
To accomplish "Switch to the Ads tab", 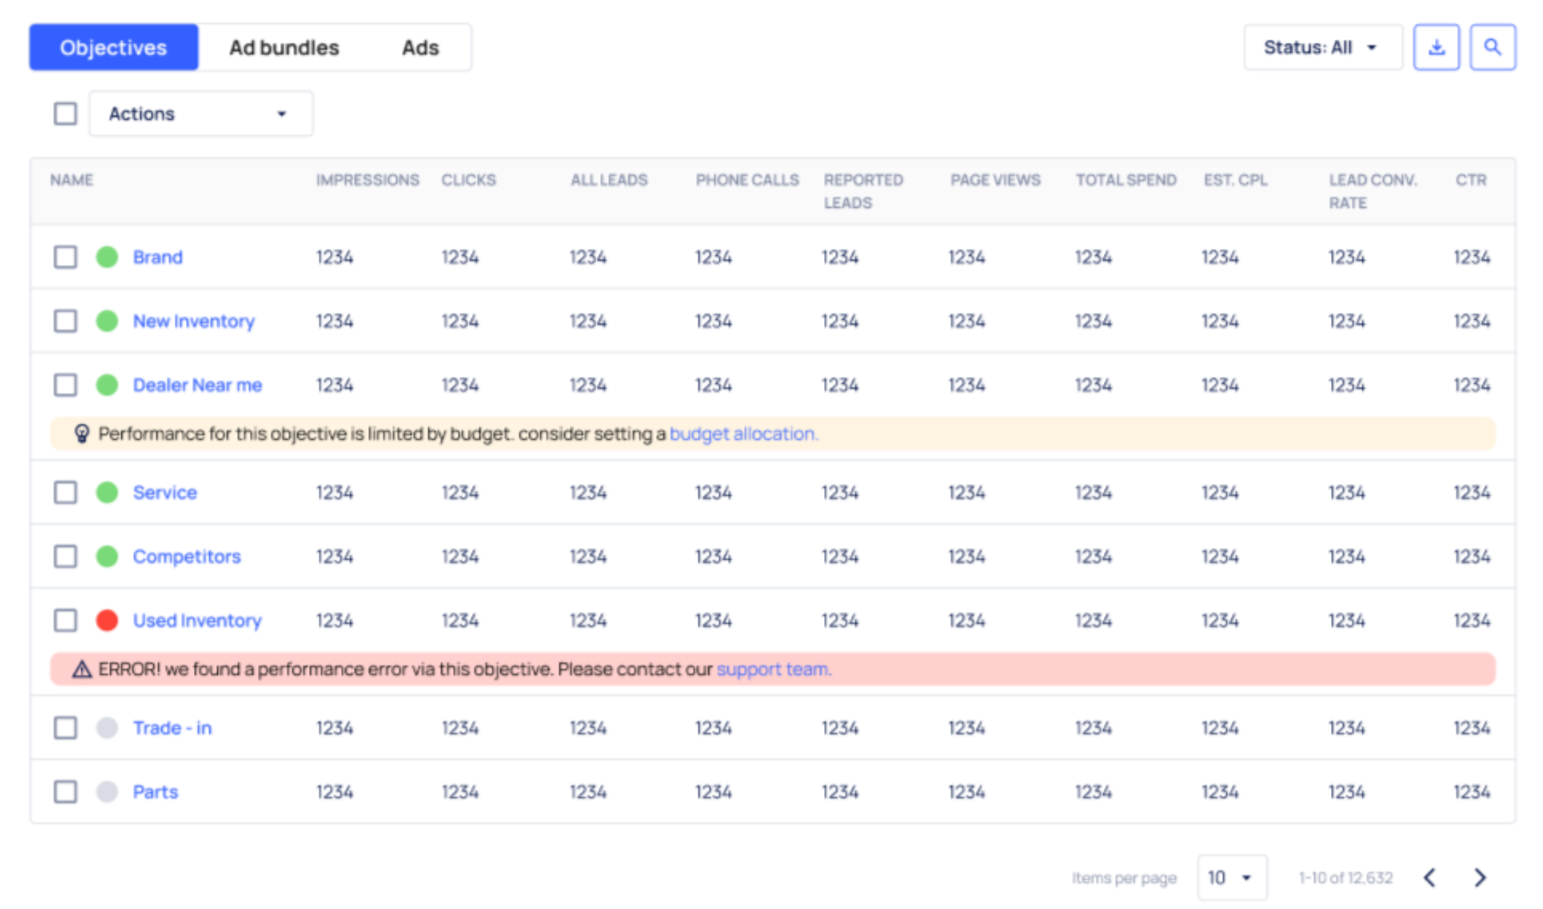I will coord(420,47).
